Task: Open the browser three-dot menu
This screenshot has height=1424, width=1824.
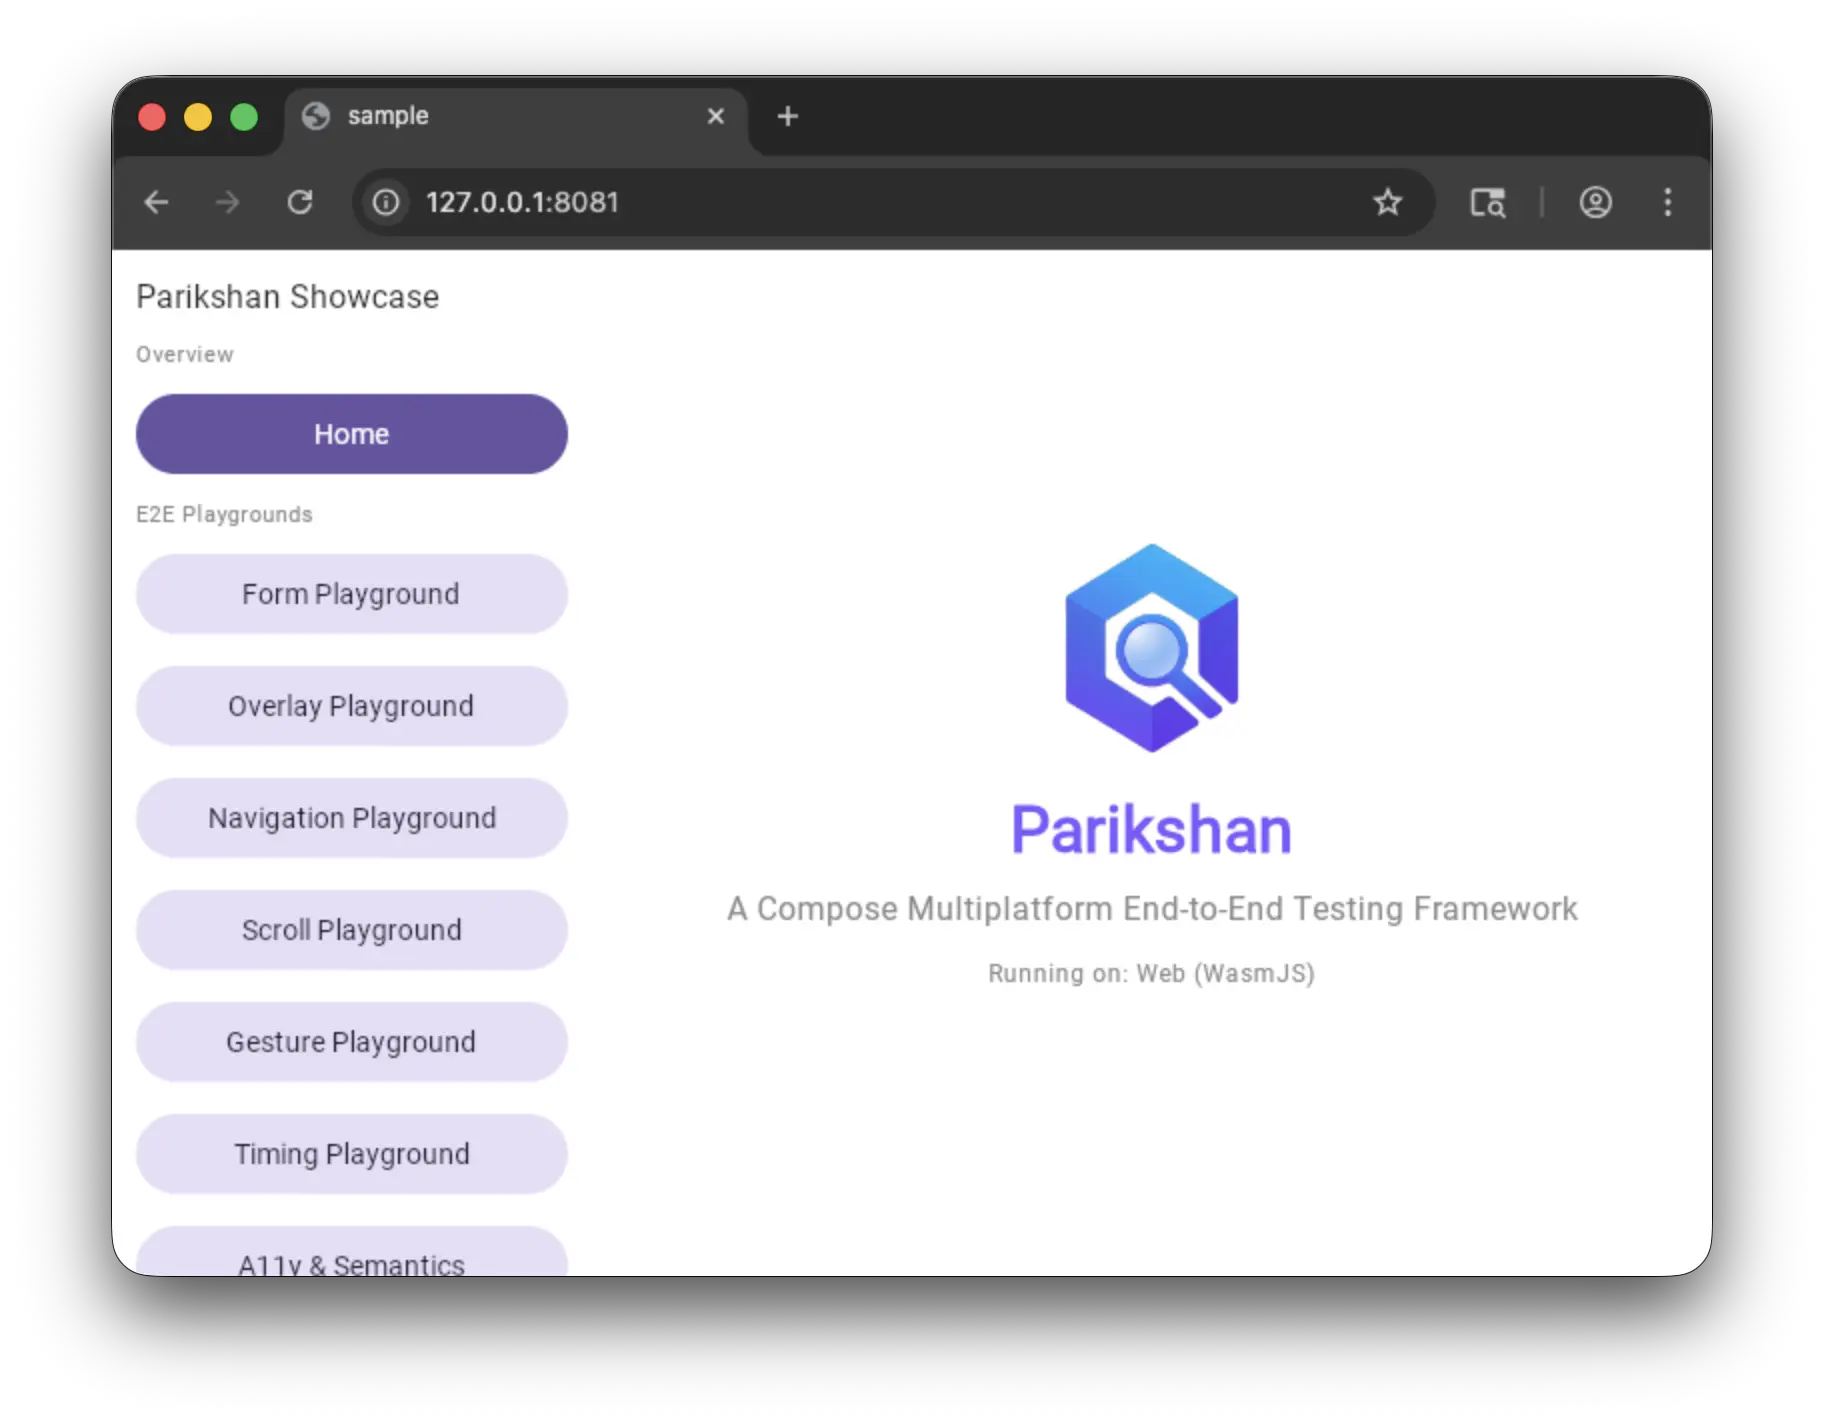Action: click(1667, 203)
